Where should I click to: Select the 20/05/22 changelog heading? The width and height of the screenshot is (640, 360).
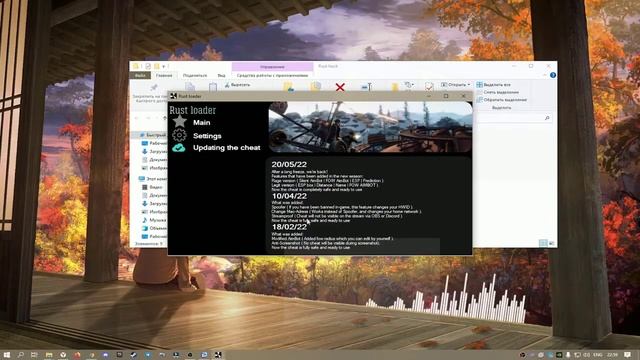pyautogui.click(x=289, y=164)
